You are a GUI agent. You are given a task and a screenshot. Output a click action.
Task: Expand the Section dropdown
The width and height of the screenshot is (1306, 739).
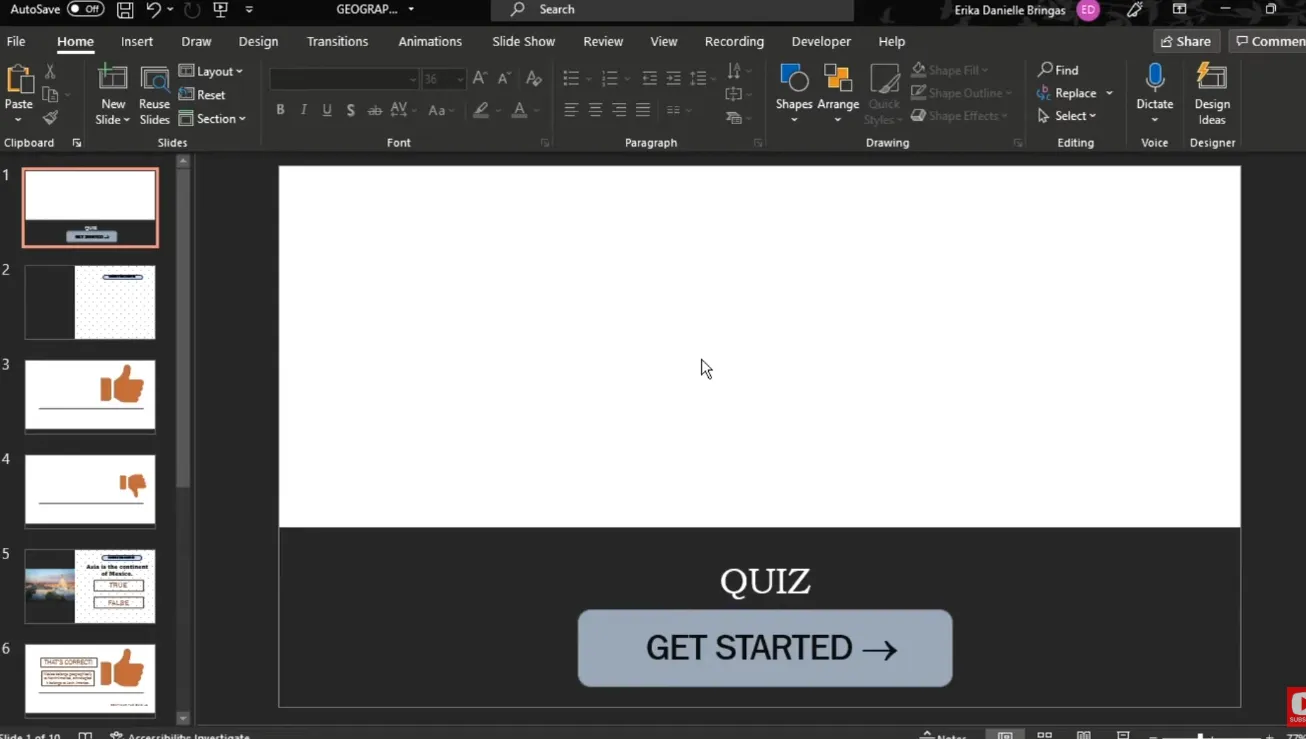(x=213, y=118)
